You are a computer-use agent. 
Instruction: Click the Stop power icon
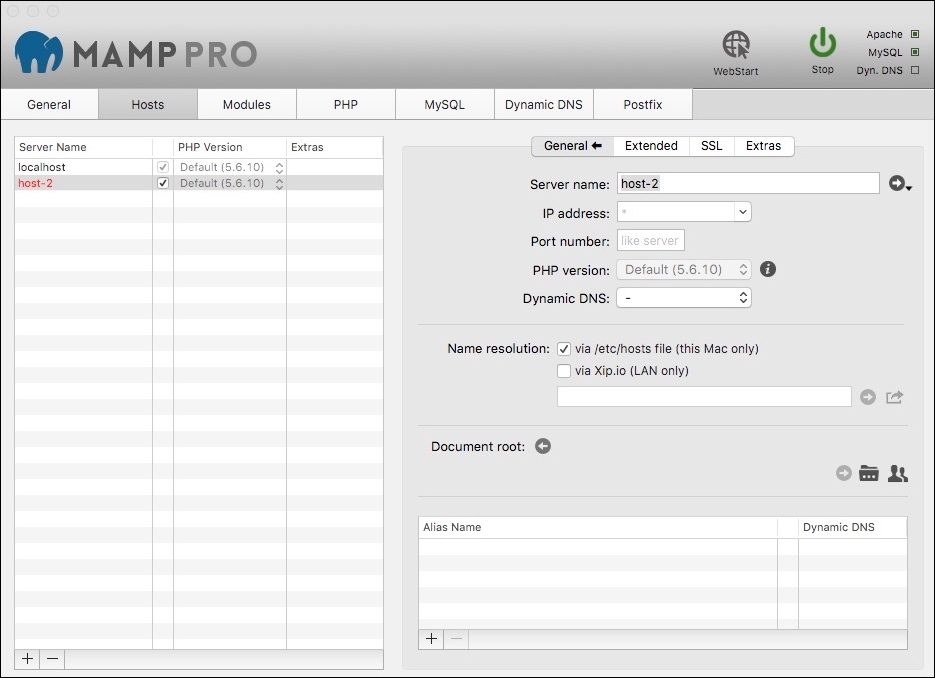[x=822, y=43]
